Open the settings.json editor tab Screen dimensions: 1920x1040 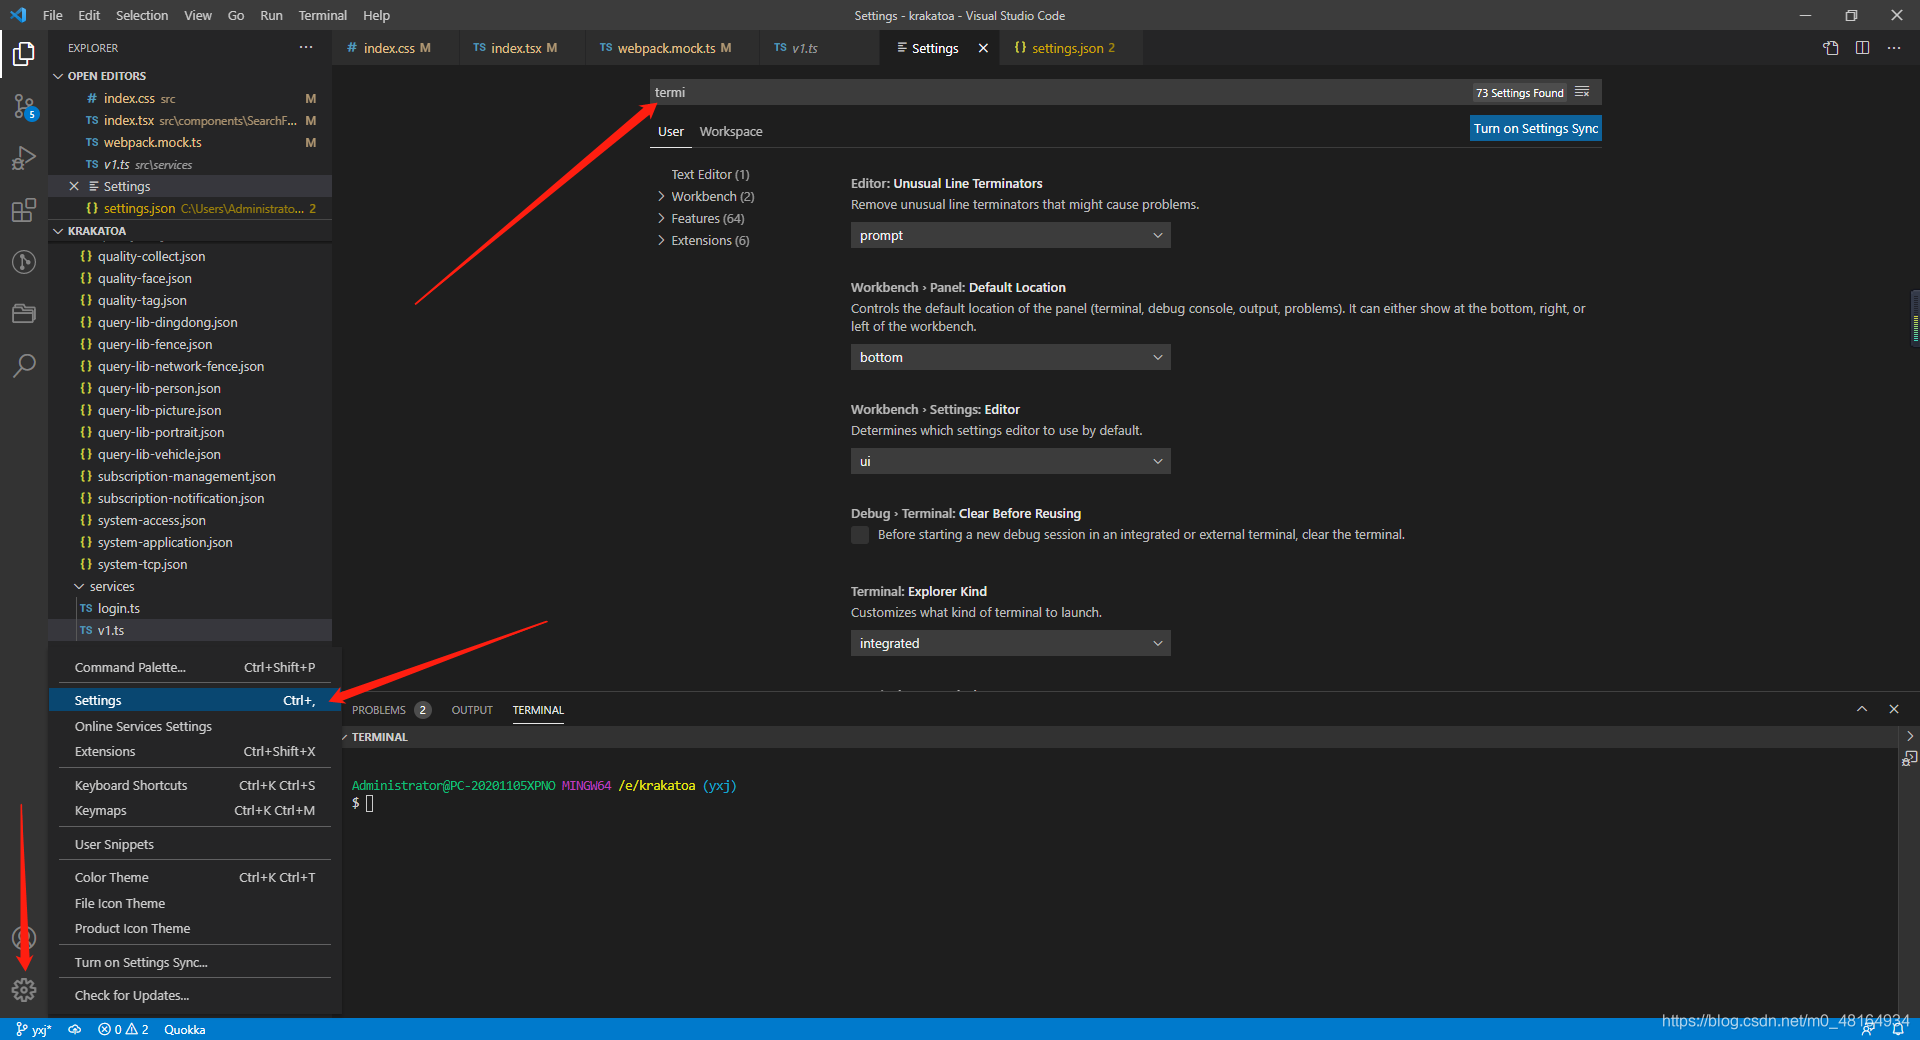1066,48
